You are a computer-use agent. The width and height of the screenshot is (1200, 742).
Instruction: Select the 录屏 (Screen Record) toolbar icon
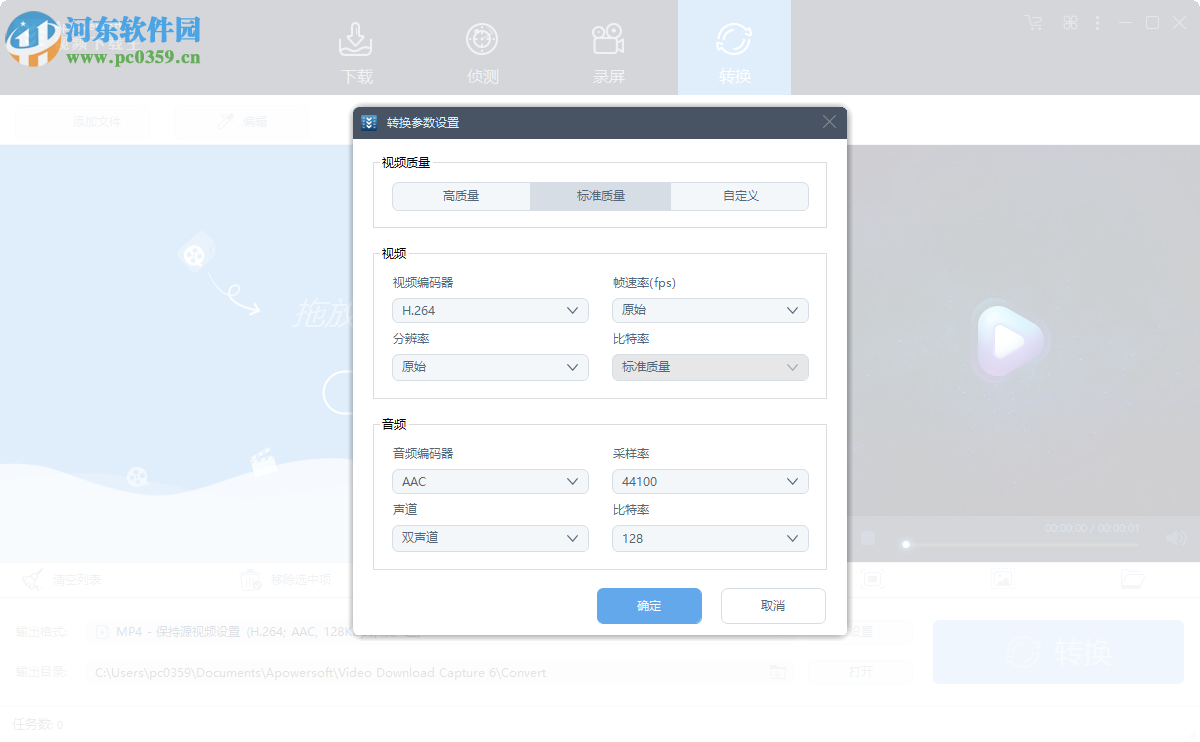click(608, 47)
